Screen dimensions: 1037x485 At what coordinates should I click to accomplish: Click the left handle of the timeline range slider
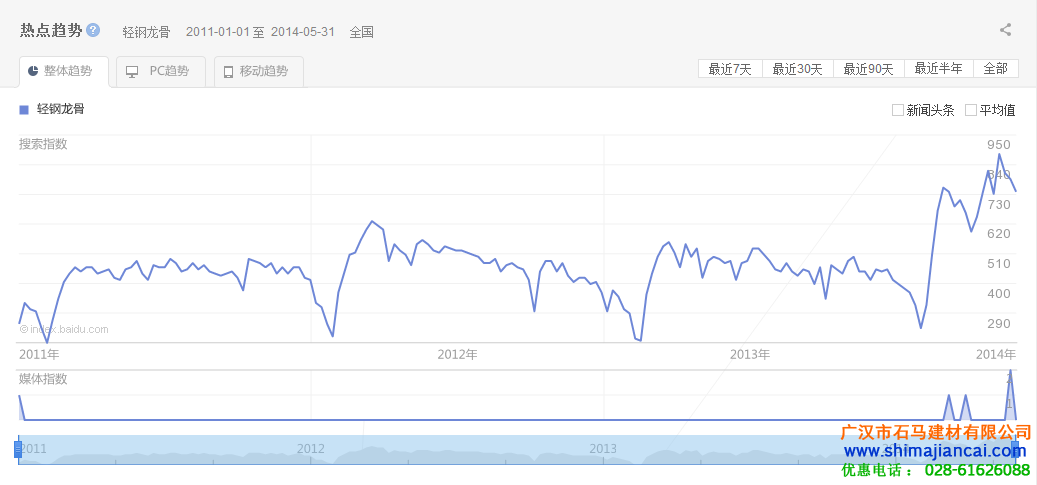19,450
